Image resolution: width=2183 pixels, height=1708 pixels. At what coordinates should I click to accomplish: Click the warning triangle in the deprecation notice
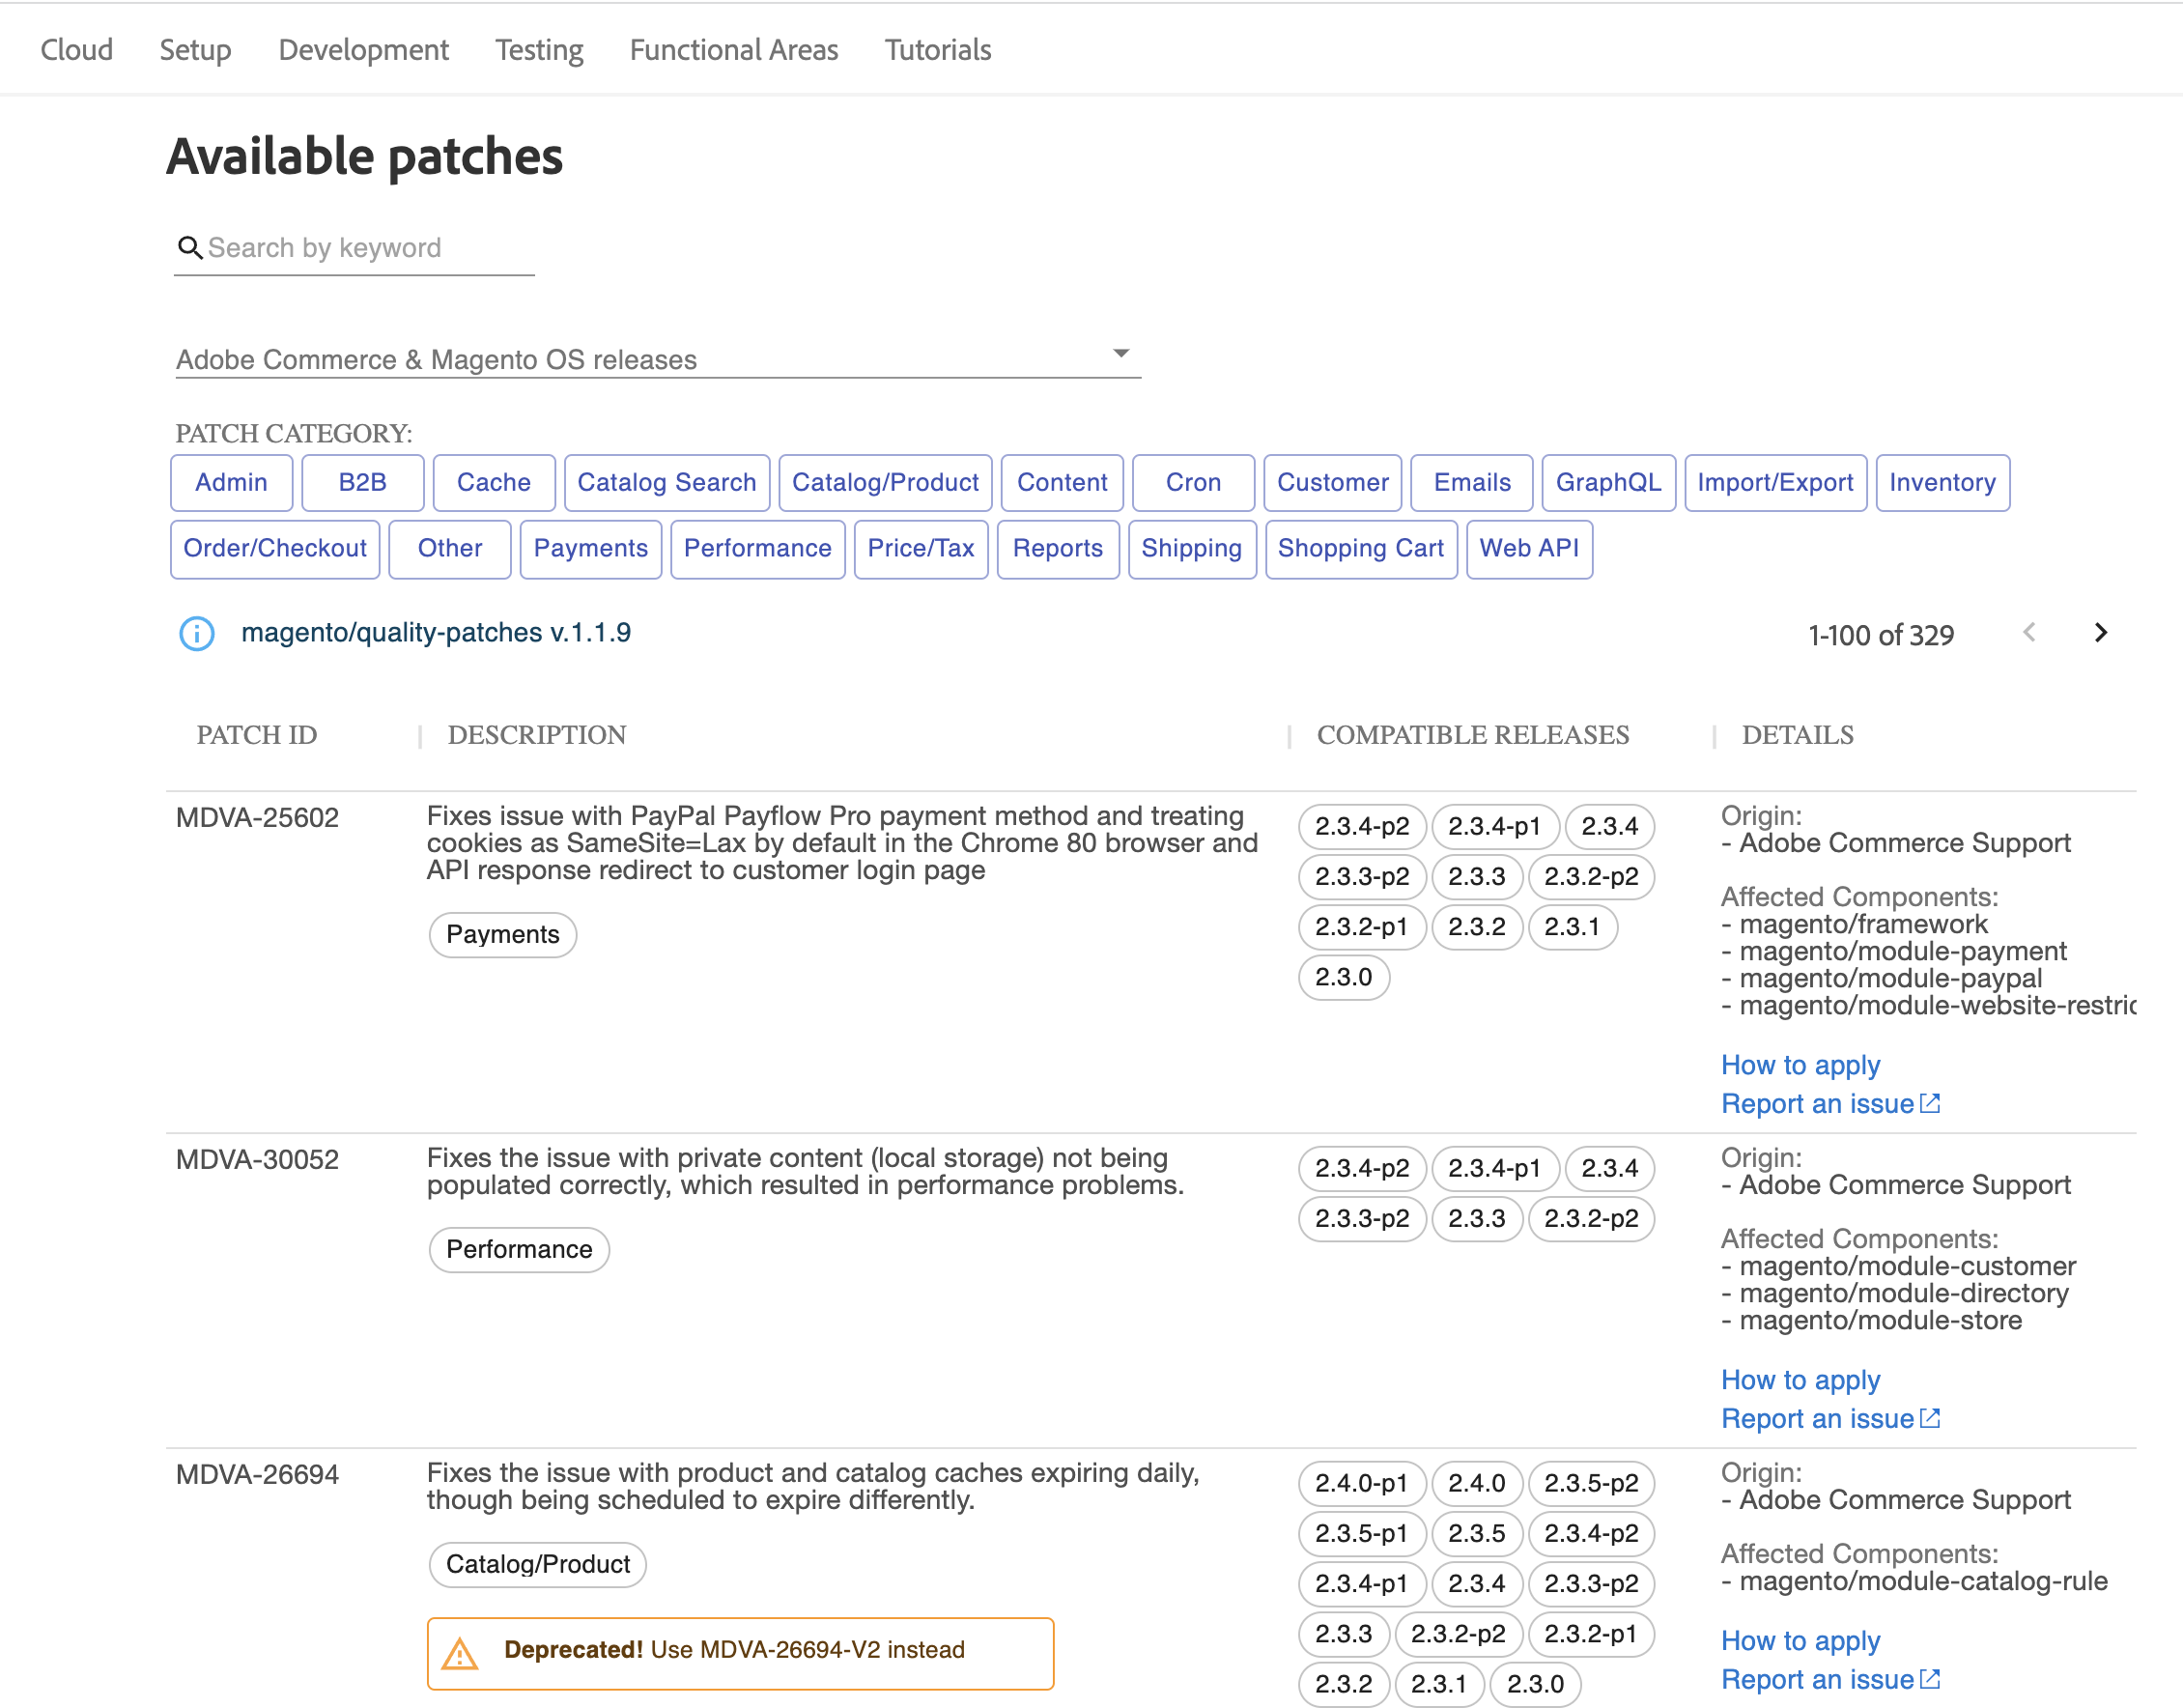tap(463, 1651)
